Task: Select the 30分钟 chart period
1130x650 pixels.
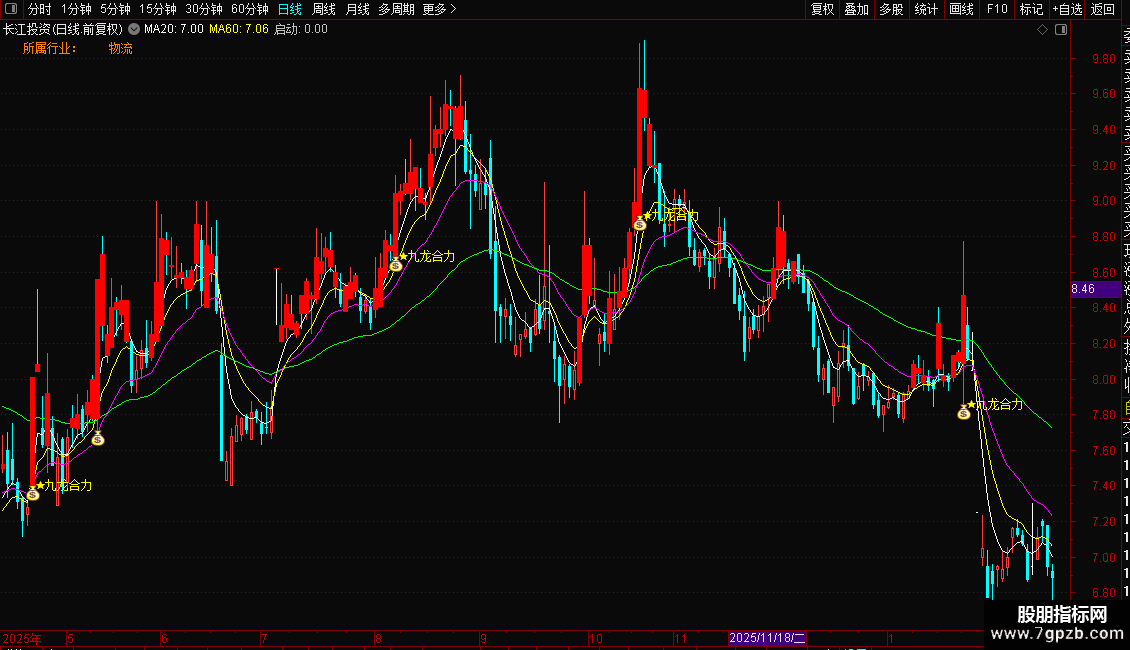Action: point(204,9)
